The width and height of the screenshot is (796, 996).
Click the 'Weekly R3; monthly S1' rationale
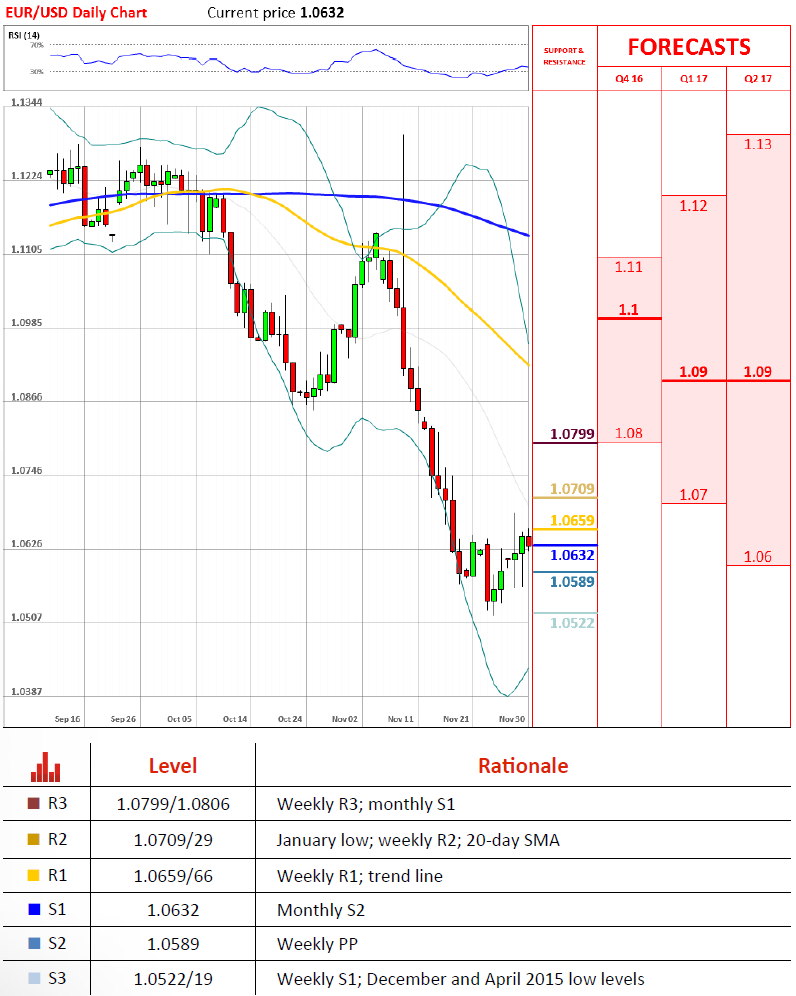point(366,804)
